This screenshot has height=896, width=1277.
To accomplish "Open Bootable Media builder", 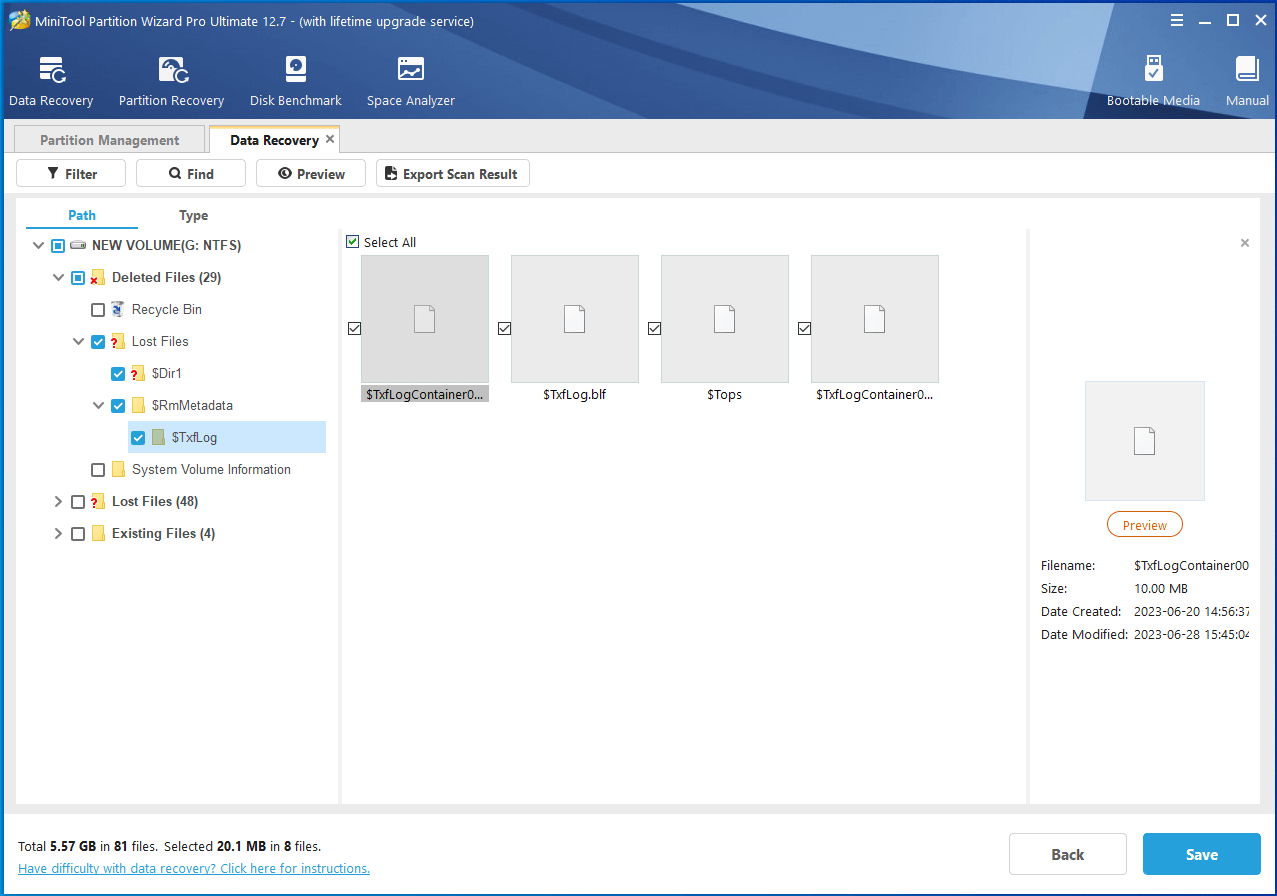I will tap(1153, 69).
